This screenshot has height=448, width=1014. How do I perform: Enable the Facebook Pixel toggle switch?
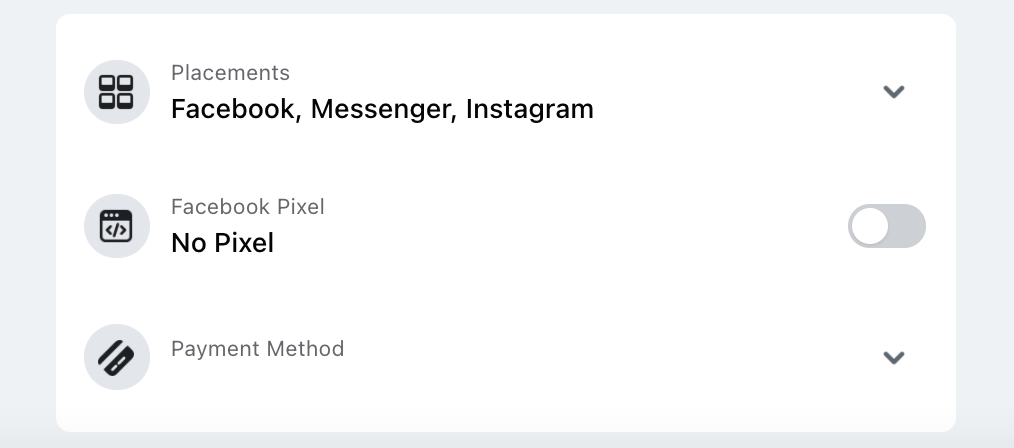point(886,226)
